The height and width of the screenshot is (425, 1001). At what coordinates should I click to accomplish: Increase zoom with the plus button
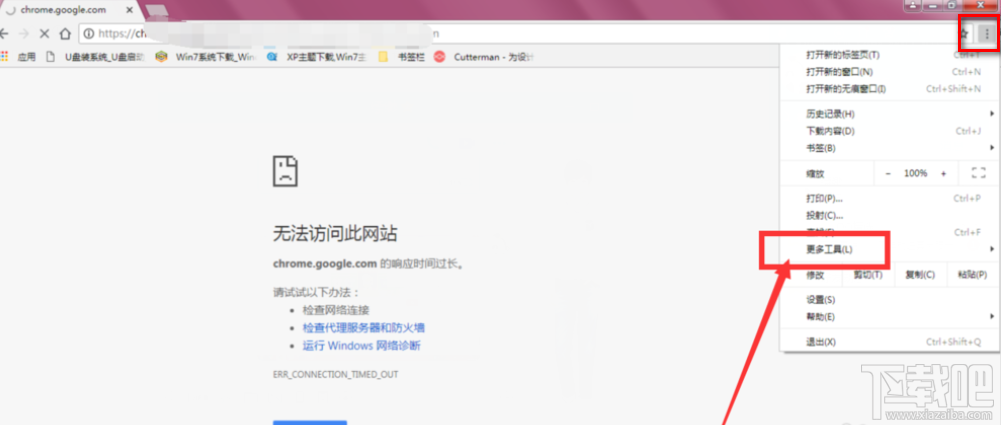click(x=943, y=173)
